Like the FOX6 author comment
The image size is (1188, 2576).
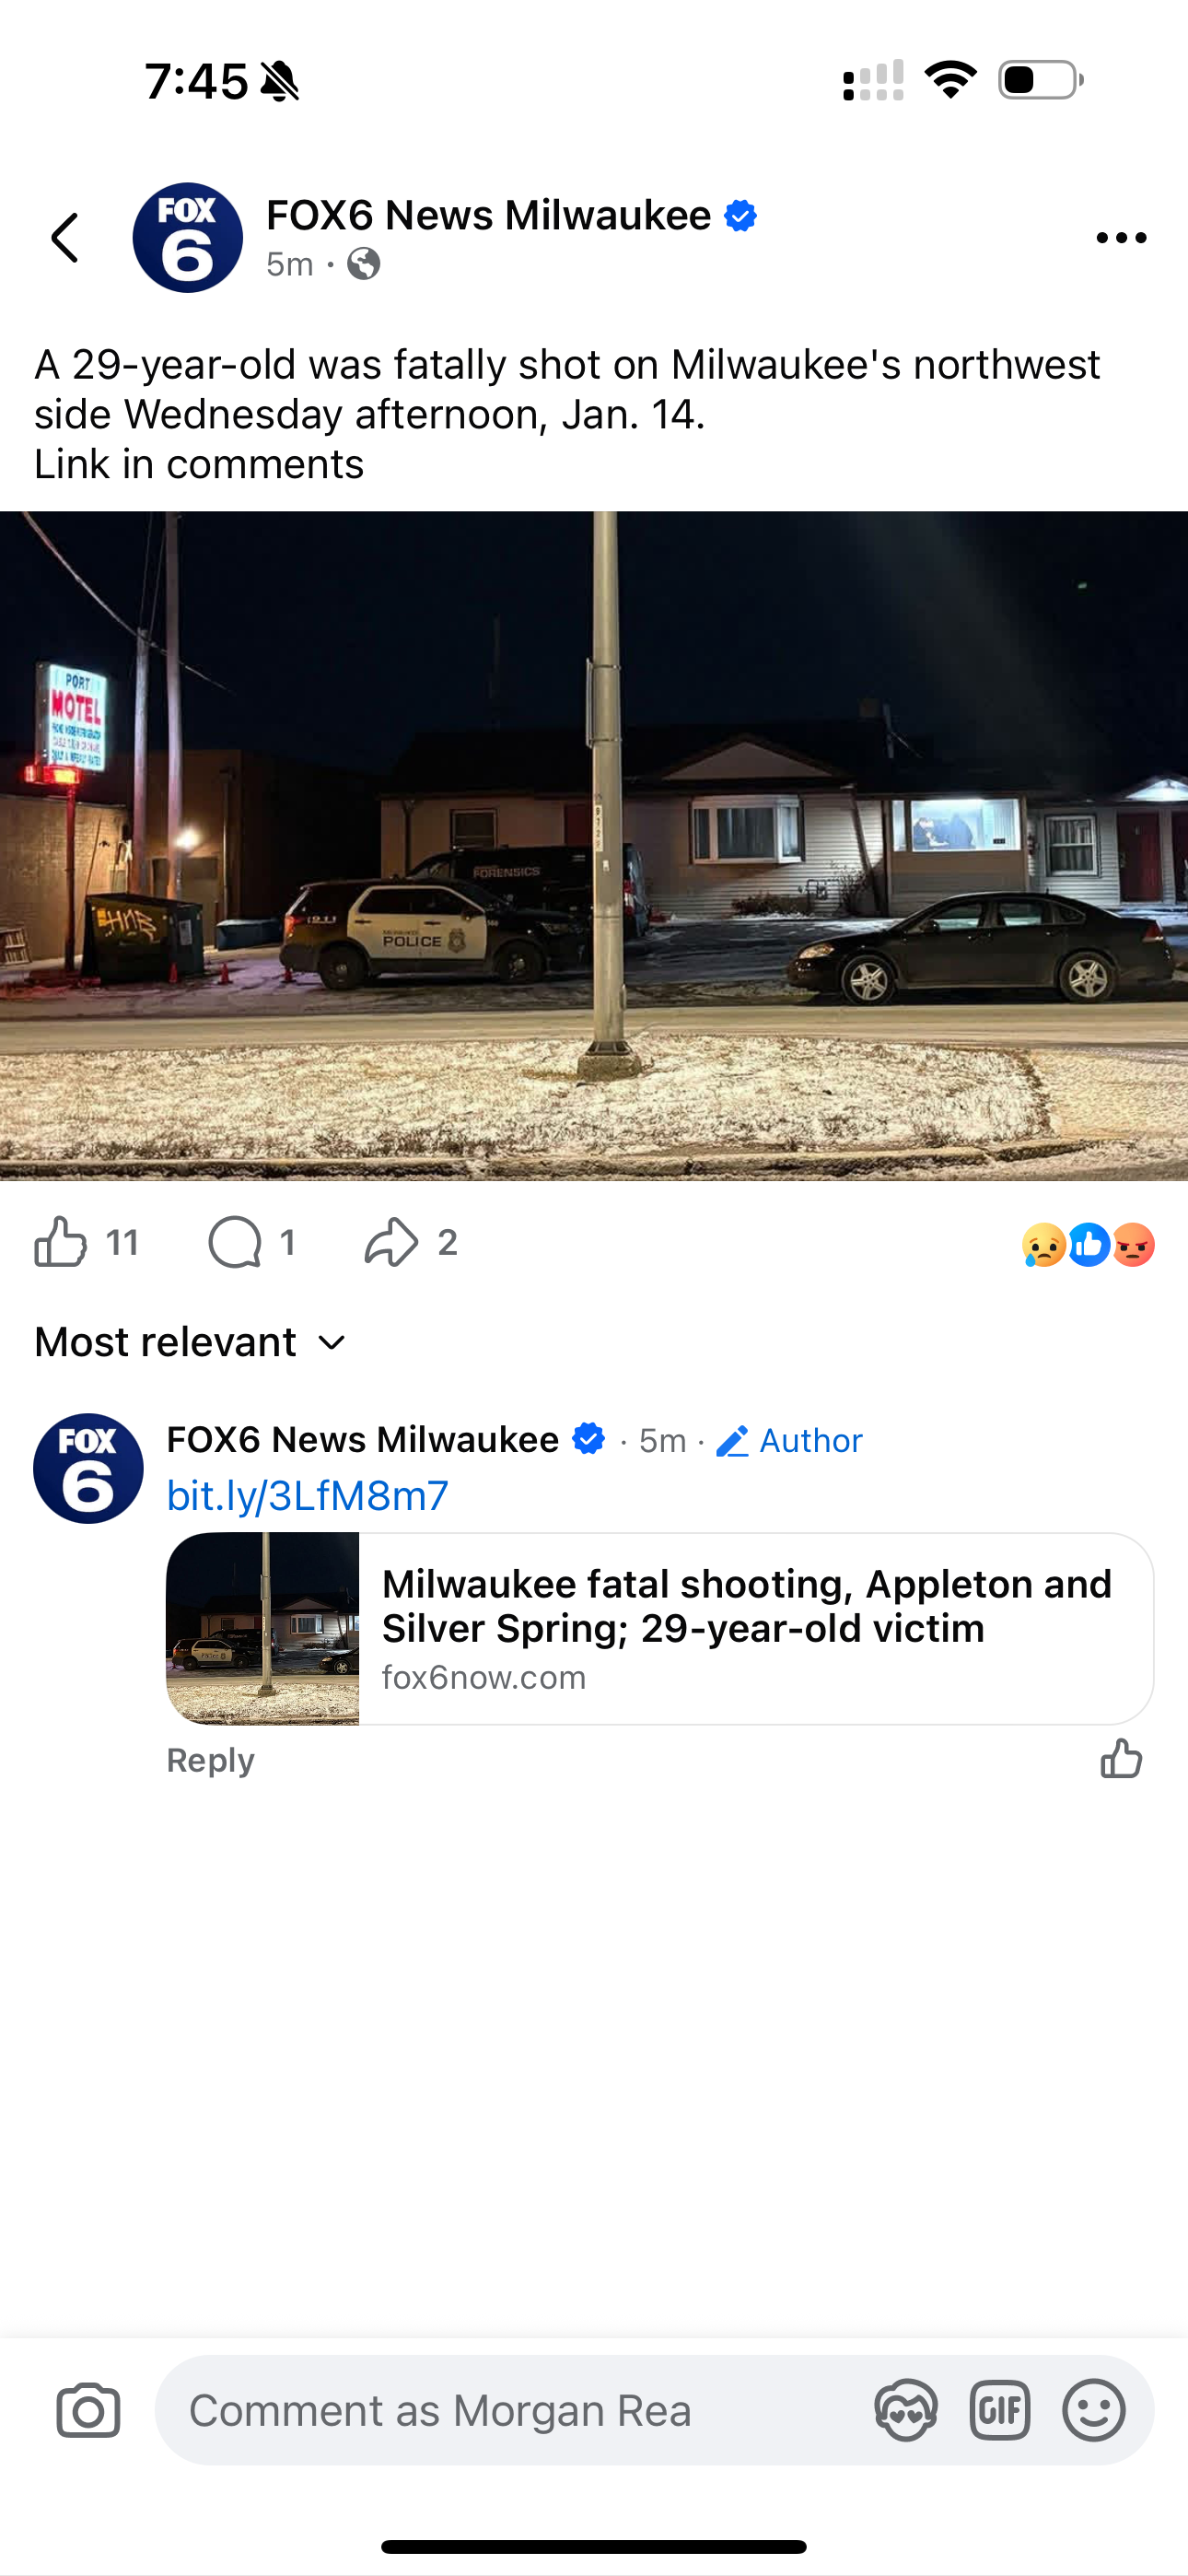1121,1758
